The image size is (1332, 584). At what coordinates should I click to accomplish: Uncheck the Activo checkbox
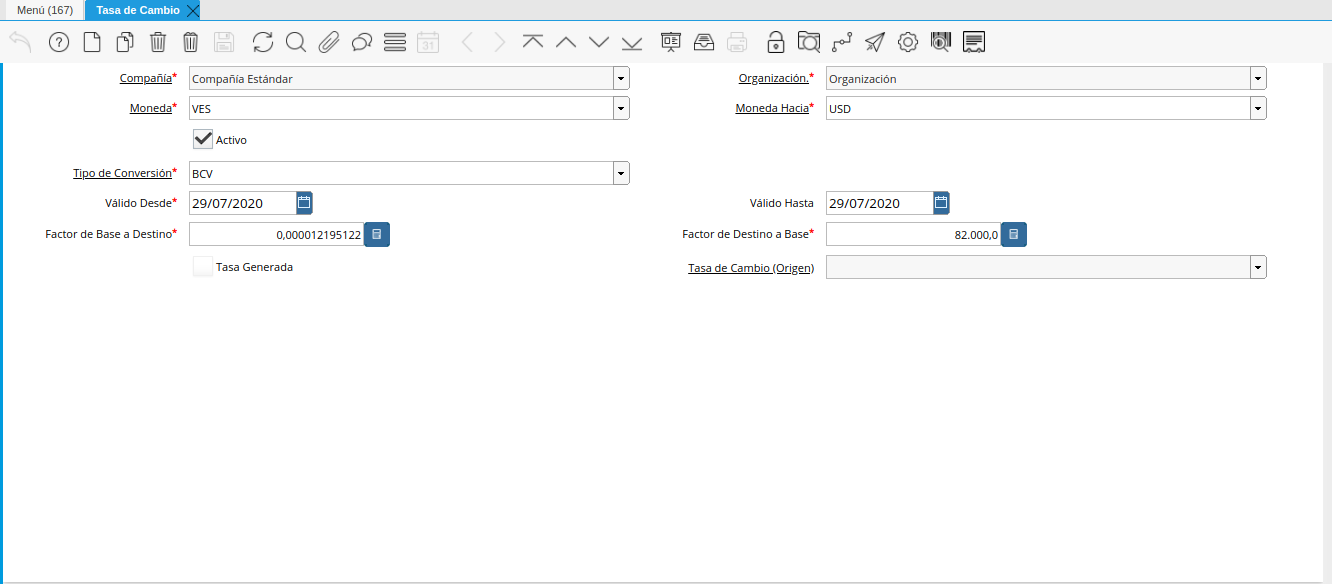point(203,139)
